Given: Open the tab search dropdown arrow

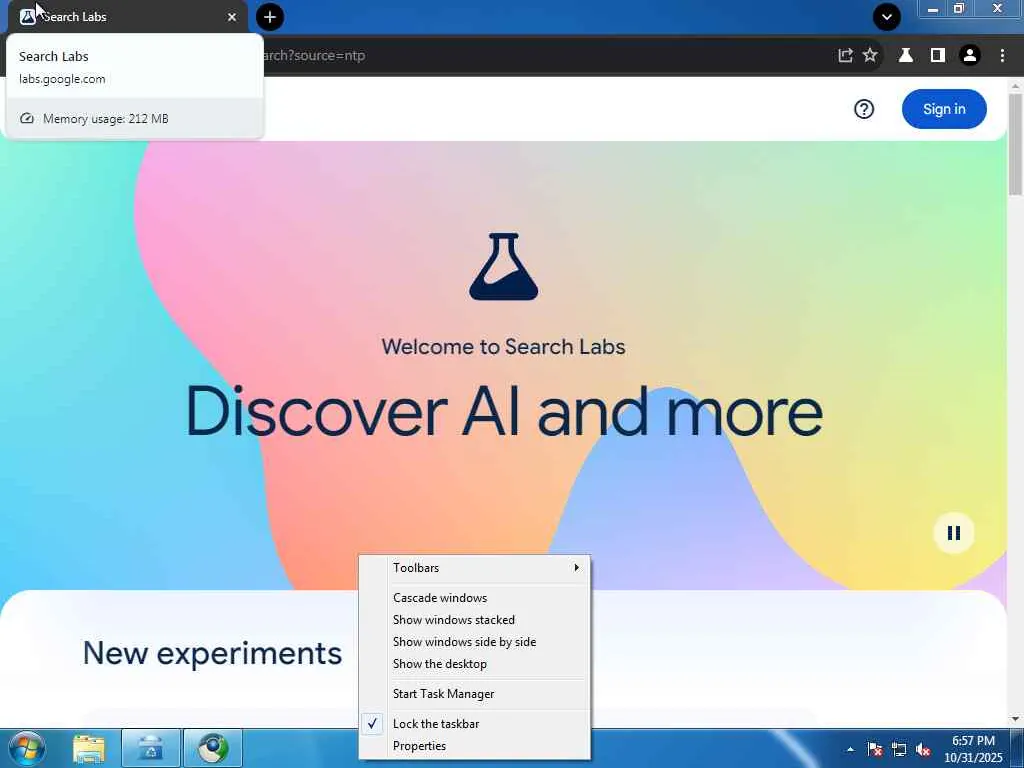Looking at the screenshot, I should (x=887, y=17).
